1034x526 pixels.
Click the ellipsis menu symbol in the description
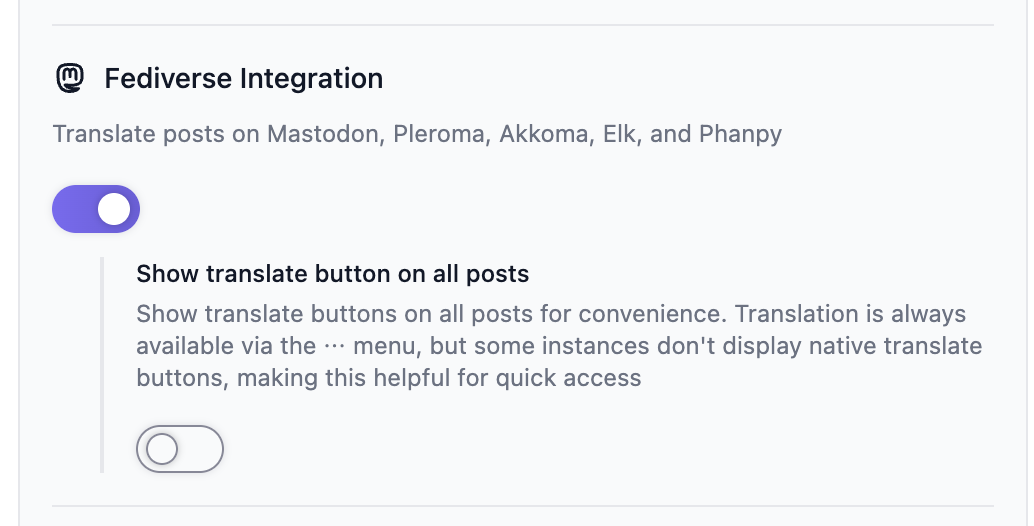334,346
